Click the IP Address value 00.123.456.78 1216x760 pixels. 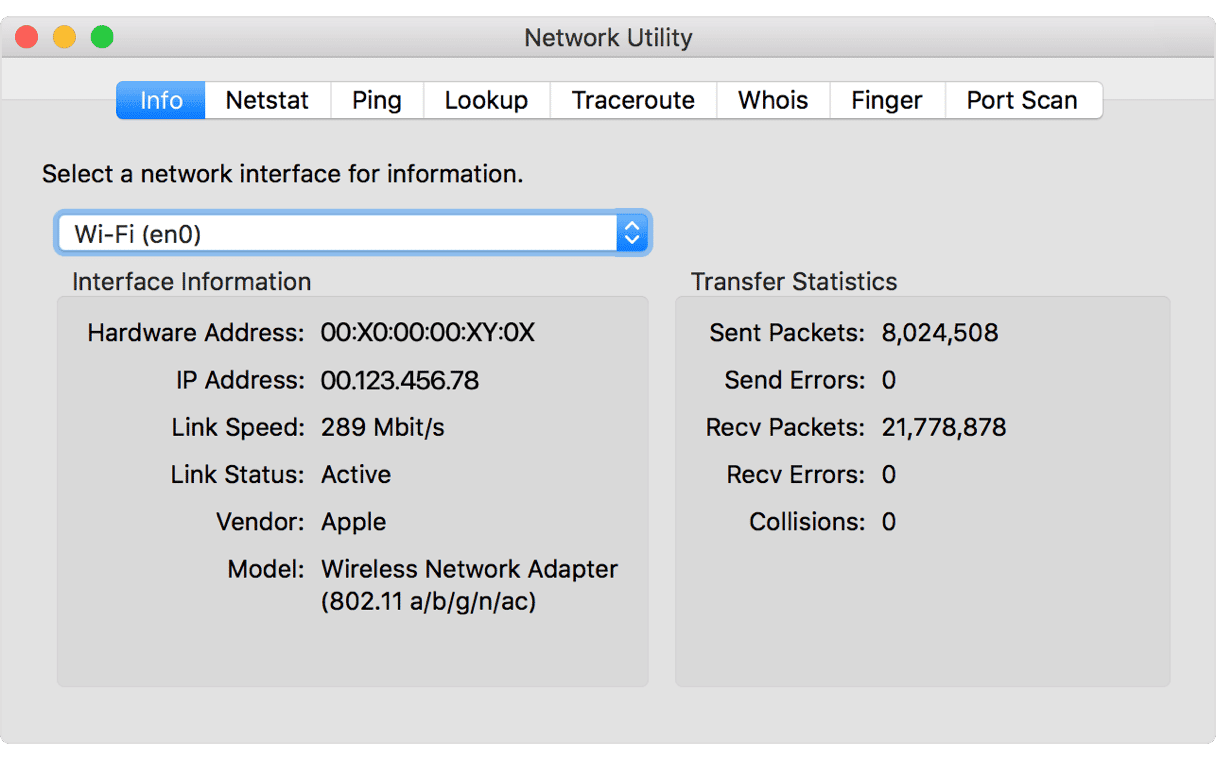399,381
